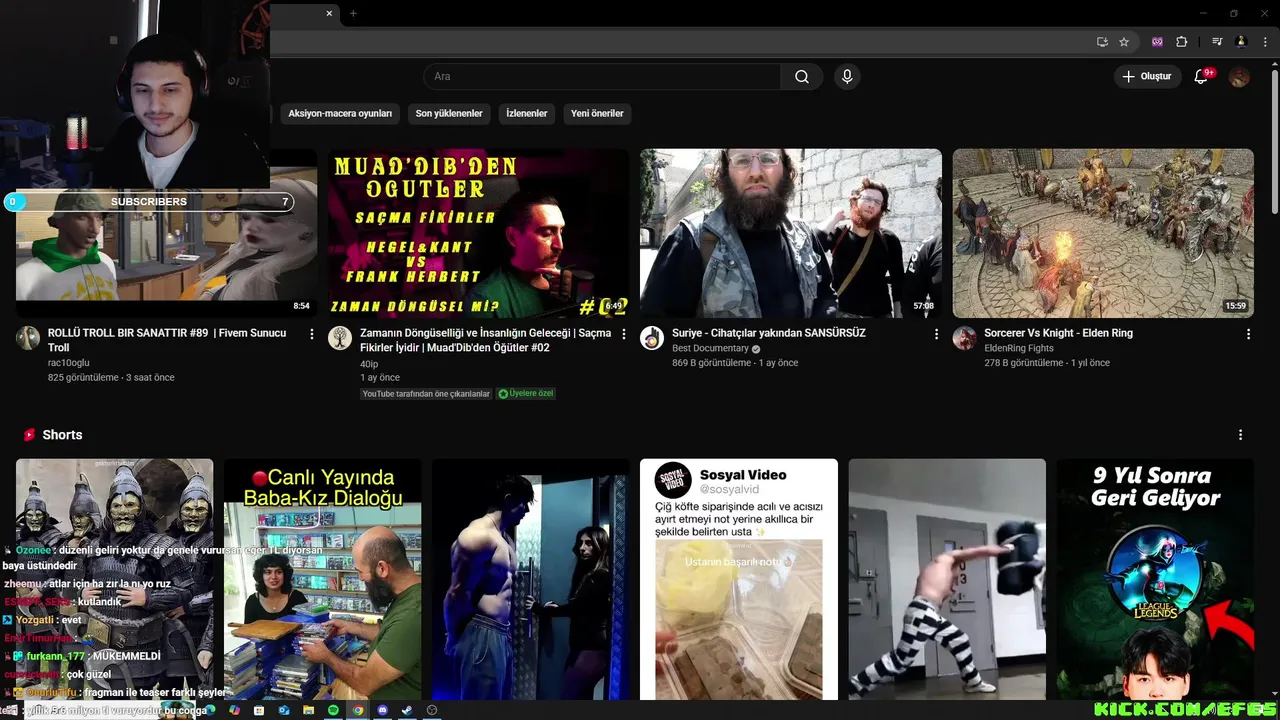Open the Muad'Dib'den Öğütler video thumbnail
The image size is (1280, 720).
pyautogui.click(x=478, y=233)
